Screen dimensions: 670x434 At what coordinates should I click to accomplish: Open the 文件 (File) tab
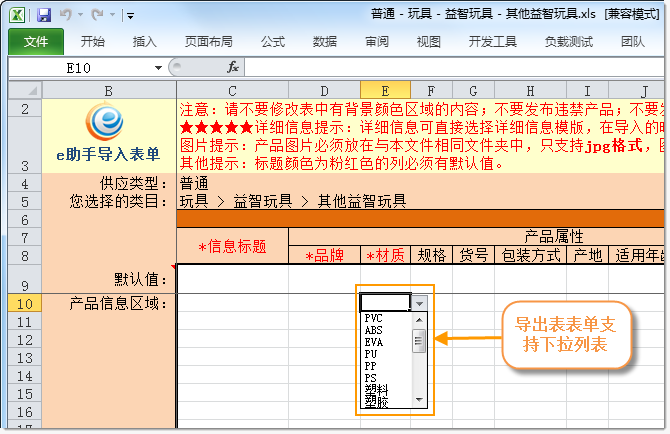pos(36,41)
